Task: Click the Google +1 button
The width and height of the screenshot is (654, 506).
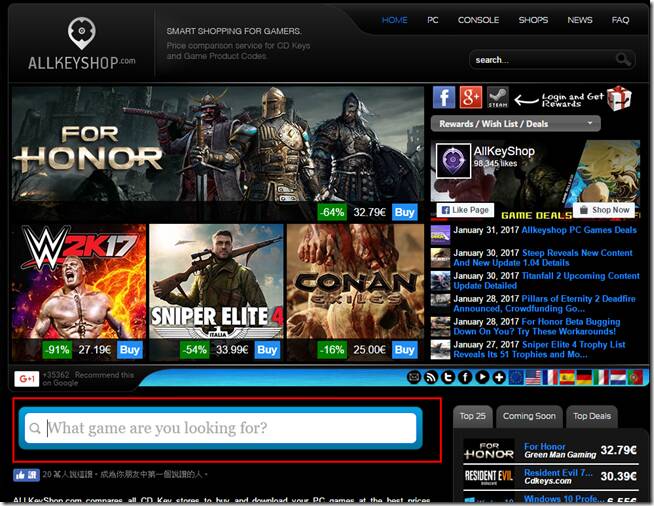Action: coord(27,379)
